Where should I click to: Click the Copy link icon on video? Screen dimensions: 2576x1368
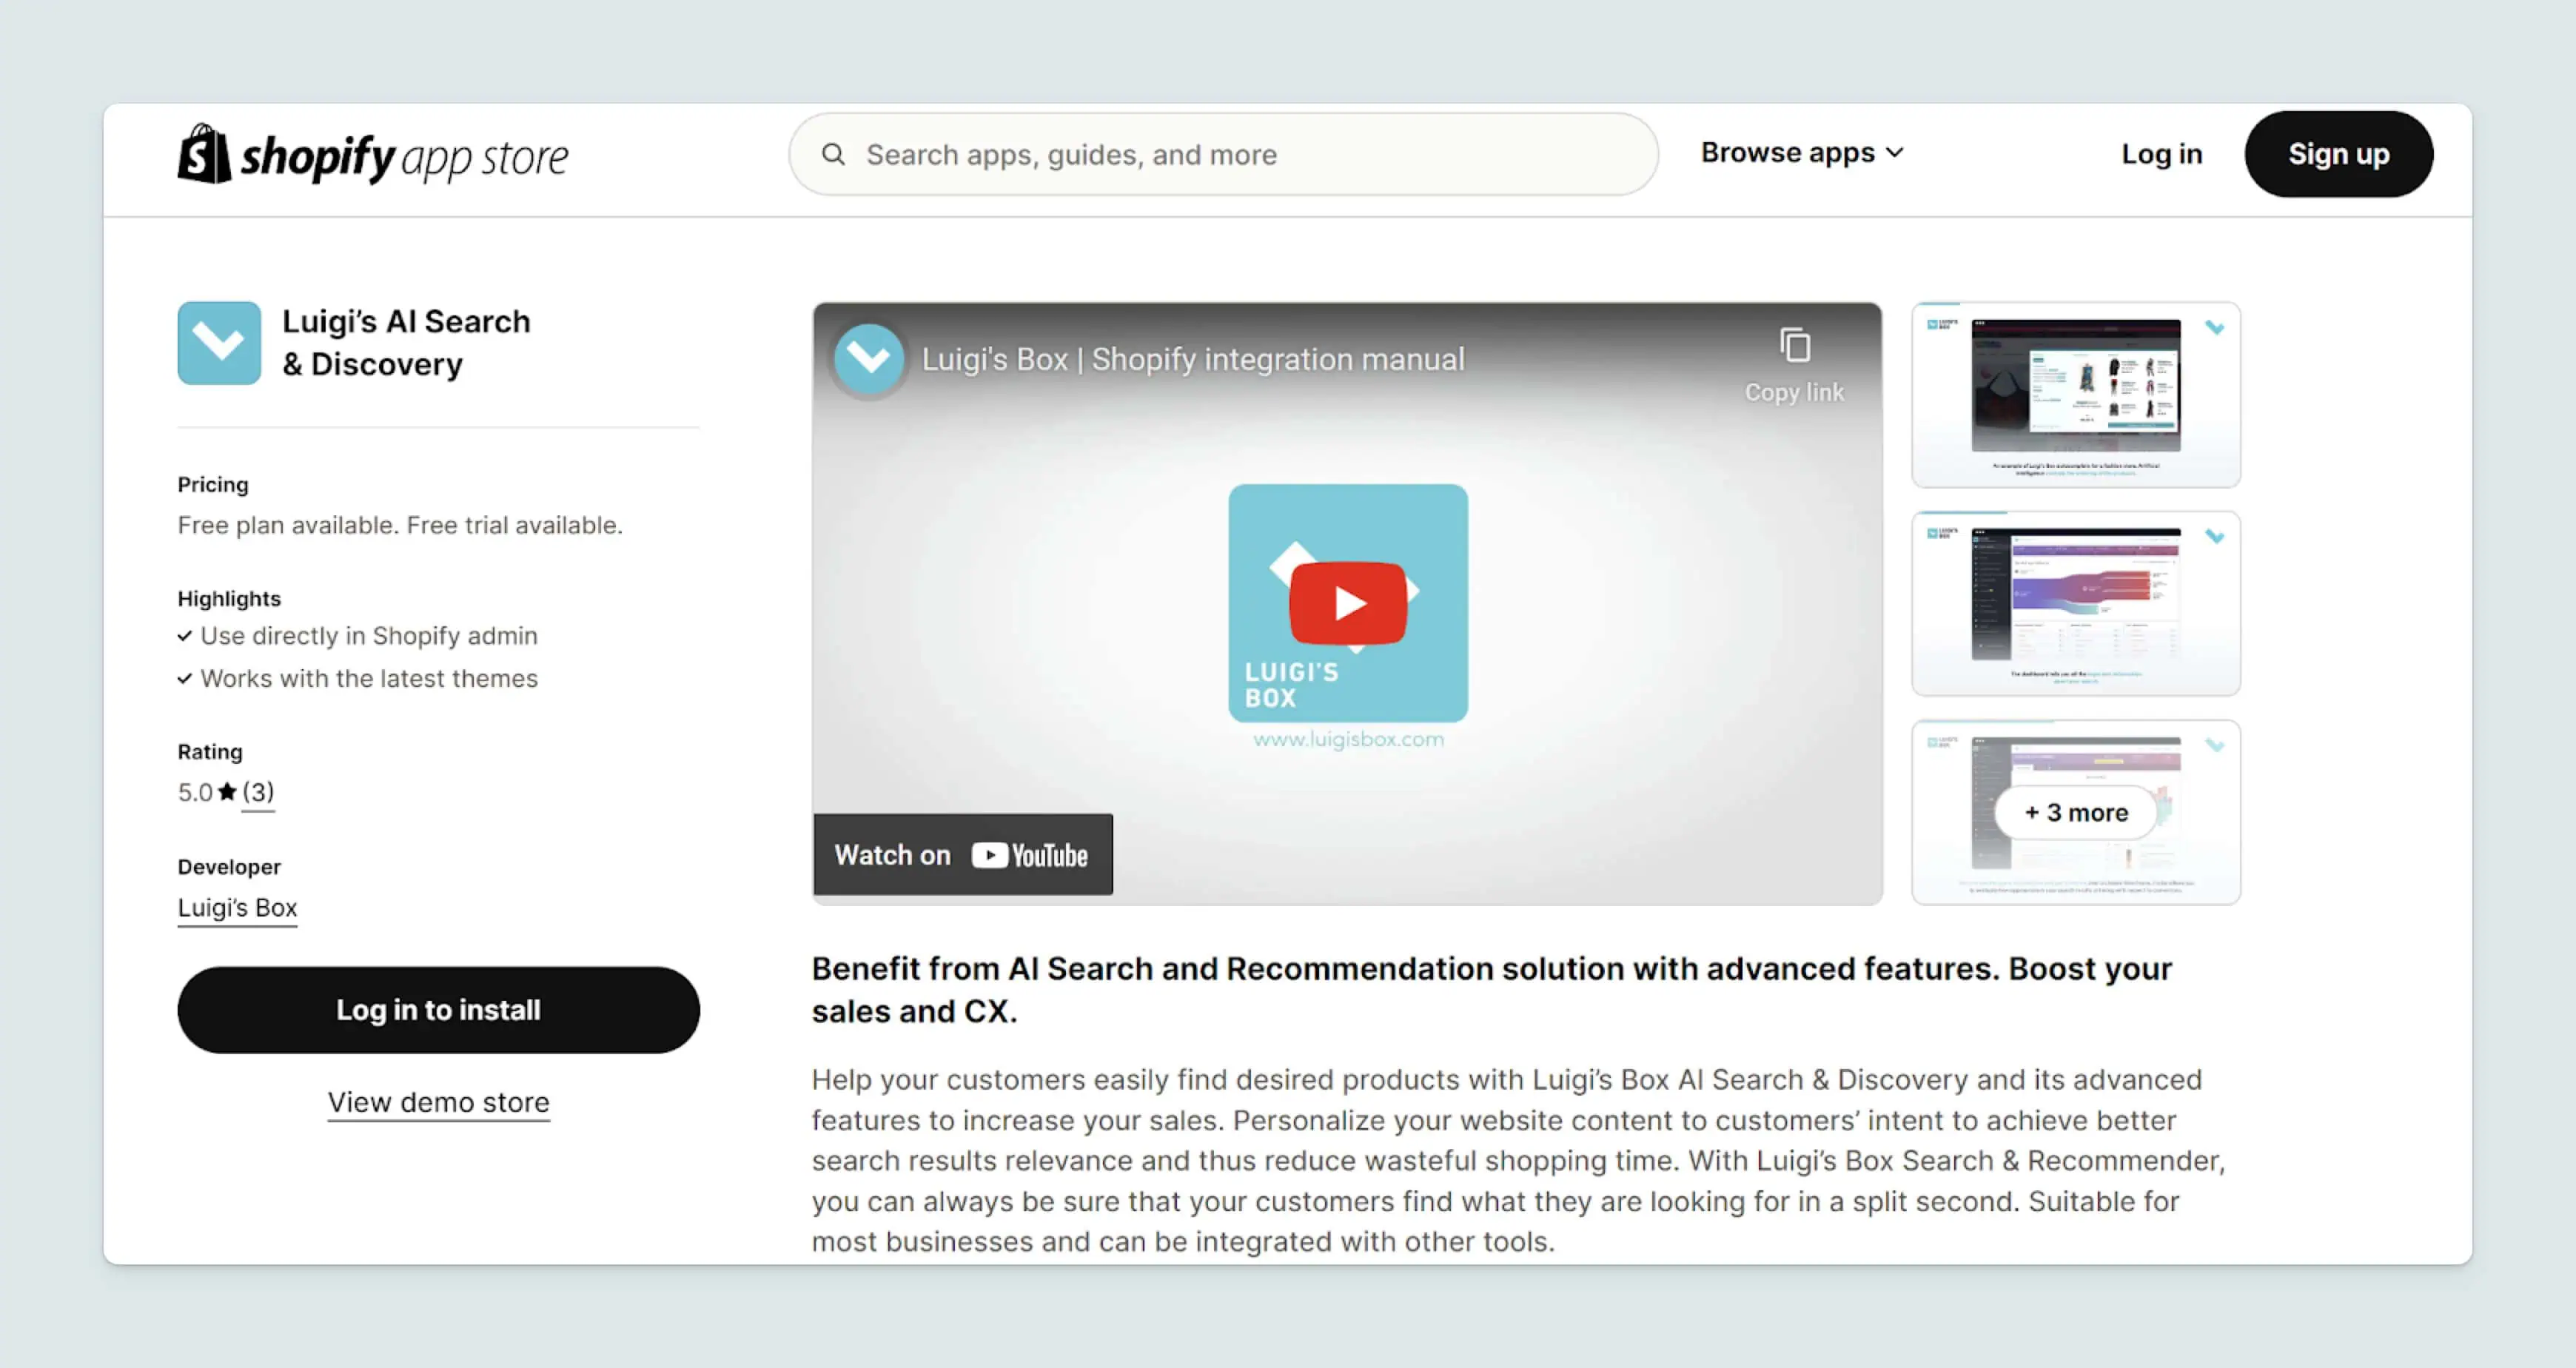(x=1794, y=346)
